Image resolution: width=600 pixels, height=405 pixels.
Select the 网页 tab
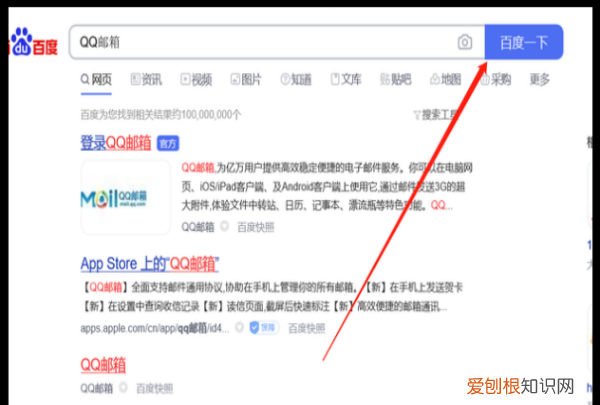coord(96,80)
